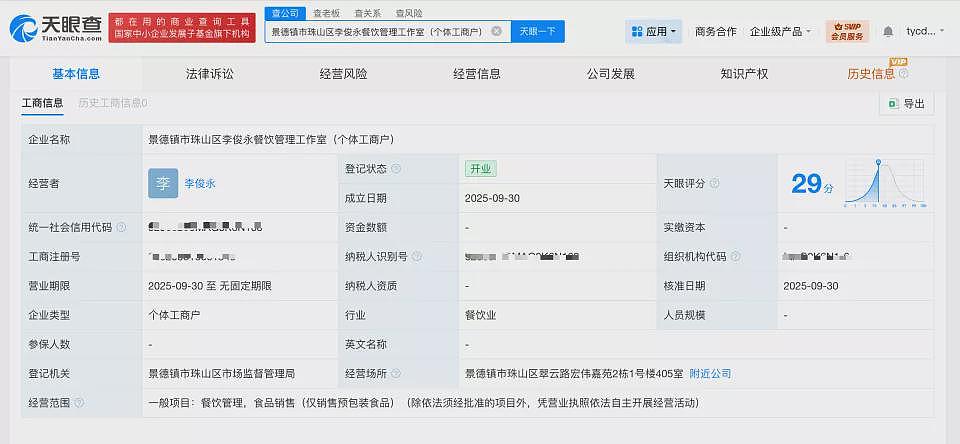
Task: Open the help icon beside 天眼评分
Action: click(x=714, y=183)
